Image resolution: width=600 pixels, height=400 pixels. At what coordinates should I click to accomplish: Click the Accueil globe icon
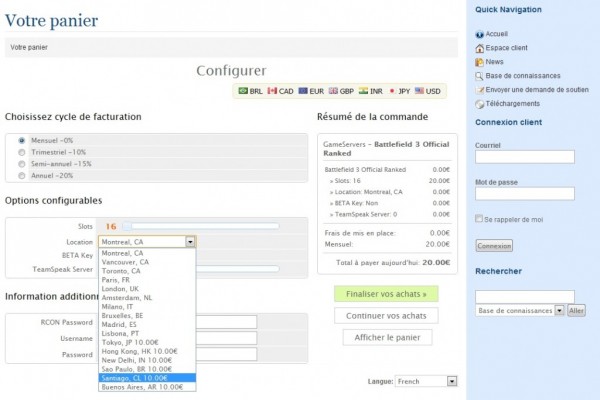point(479,34)
